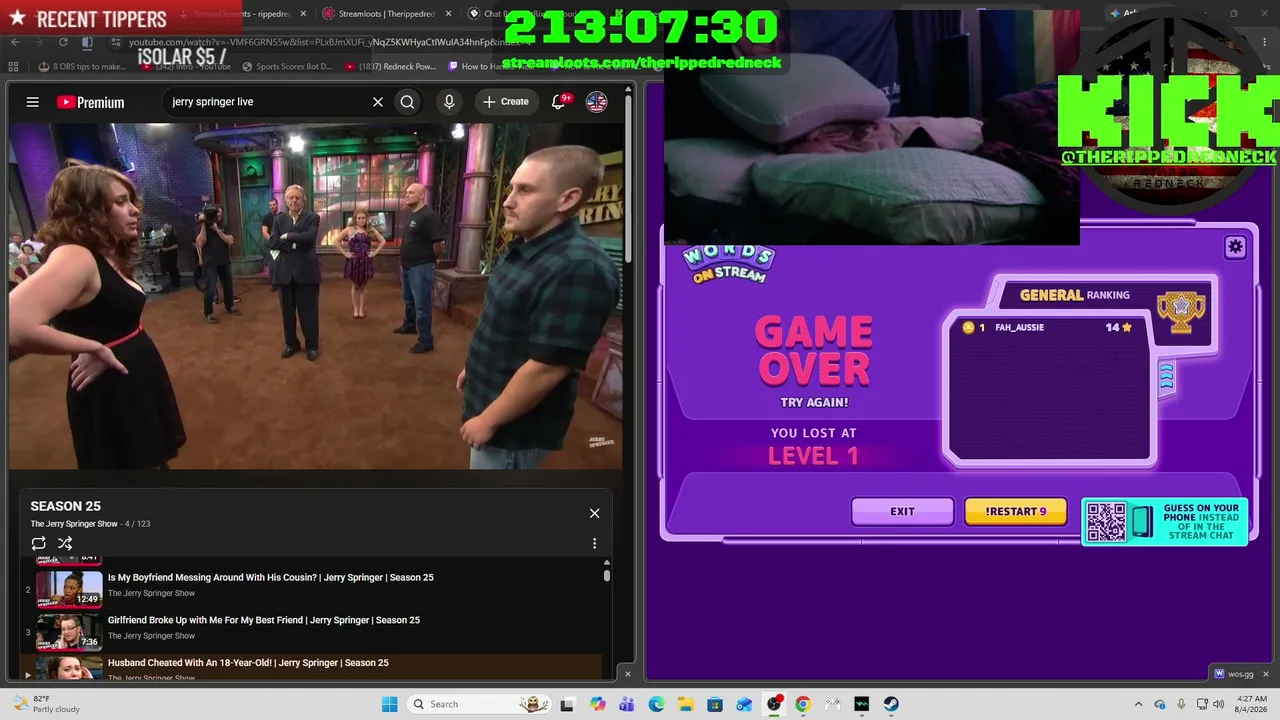Show hidden system tray icons
Image resolution: width=1280 pixels, height=720 pixels.
coord(1138,704)
